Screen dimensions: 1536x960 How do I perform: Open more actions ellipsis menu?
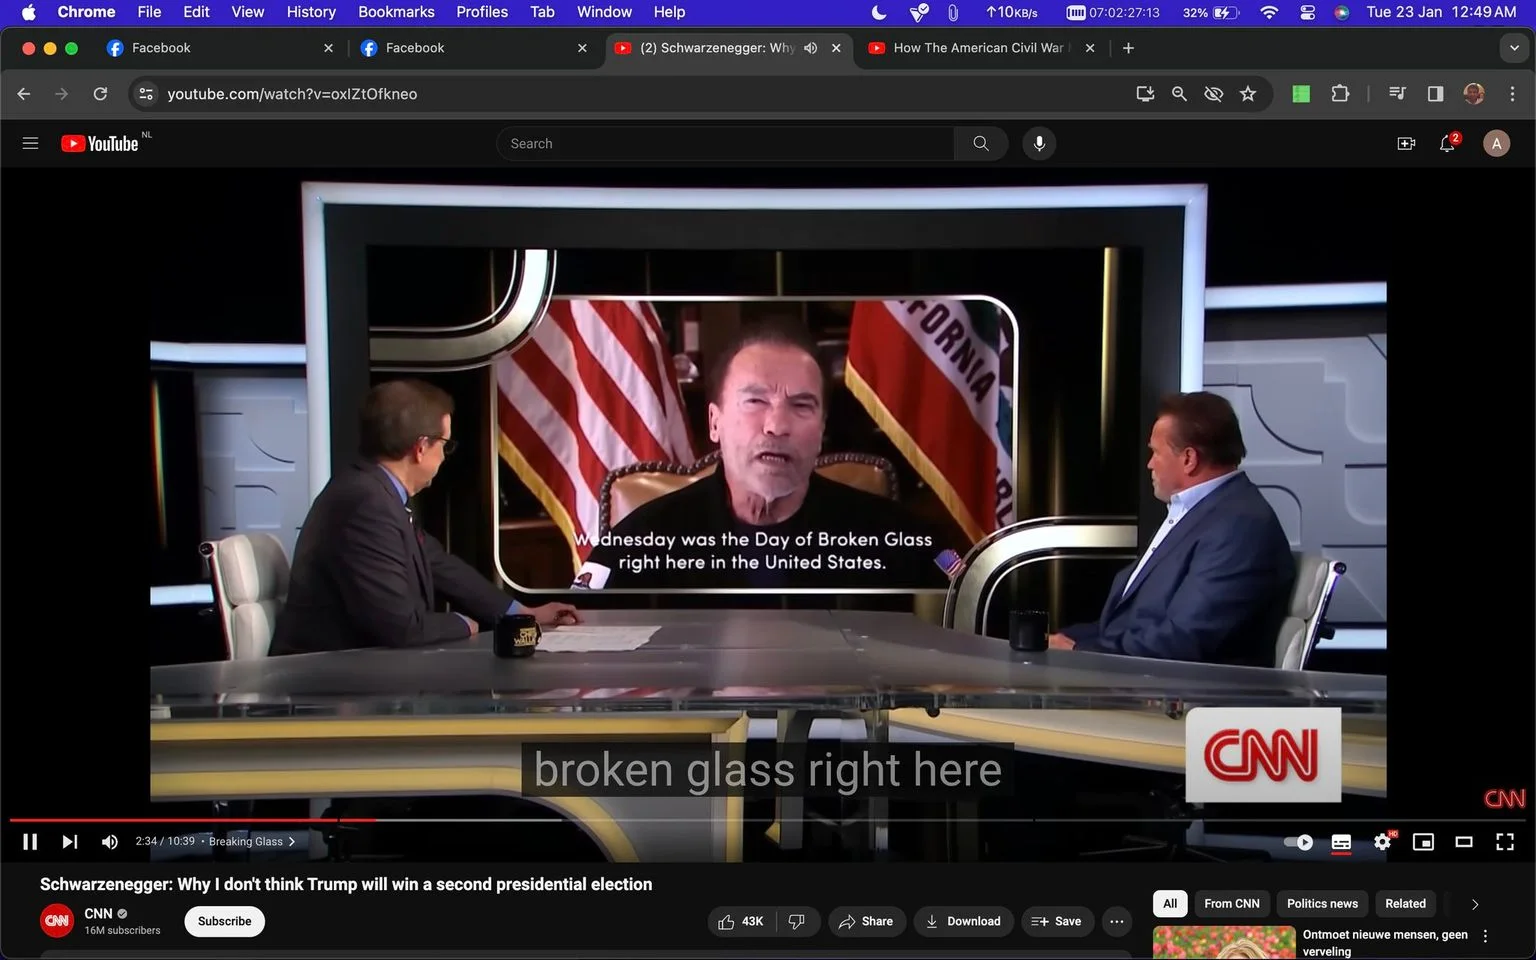1117,921
